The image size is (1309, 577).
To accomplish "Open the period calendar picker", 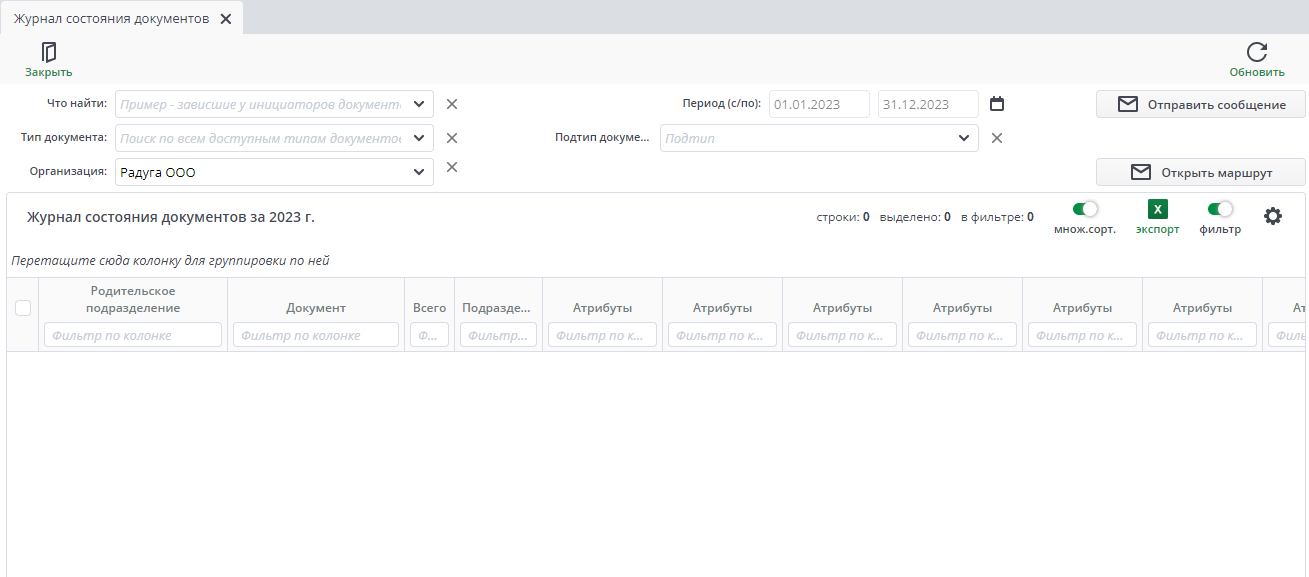I will pos(996,104).
